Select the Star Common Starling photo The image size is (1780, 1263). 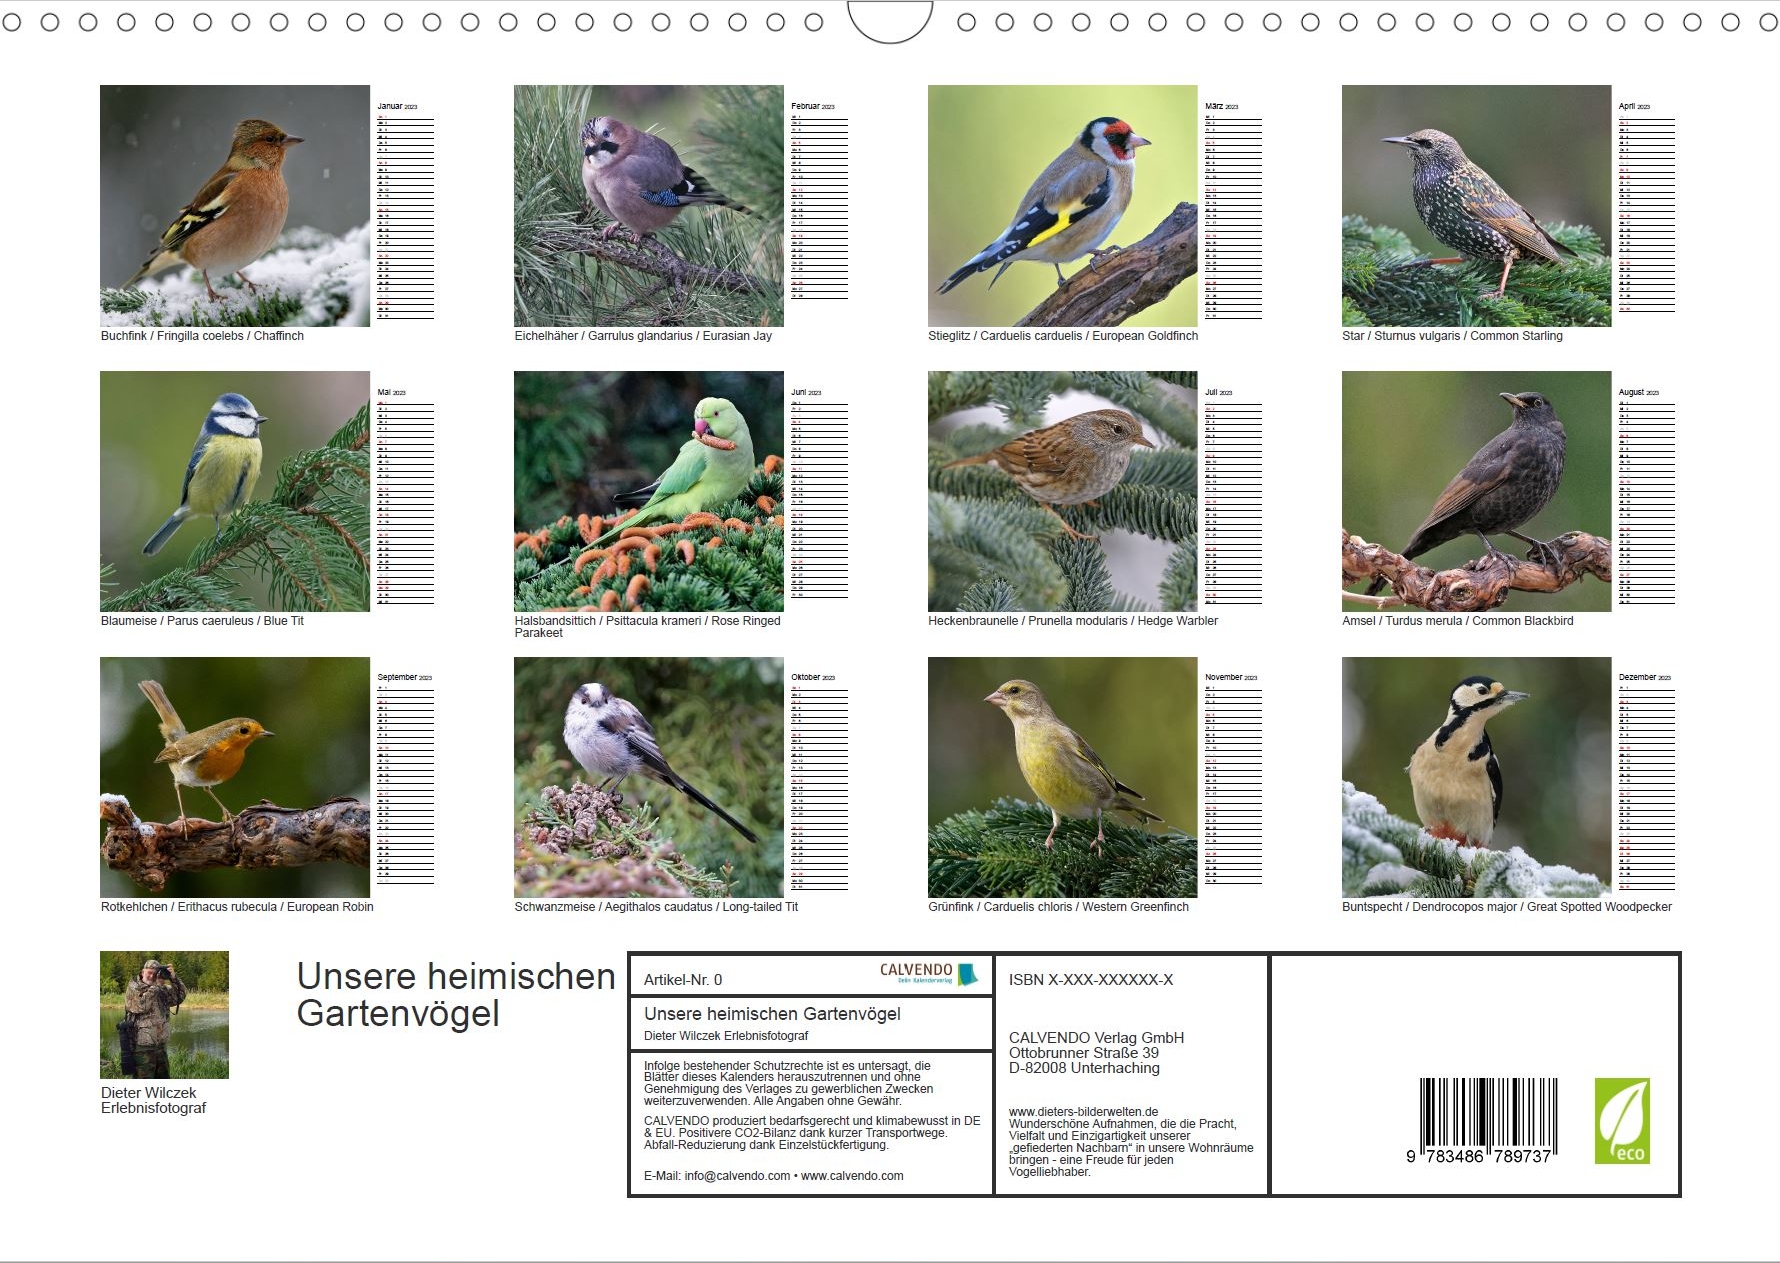[x=1476, y=206]
